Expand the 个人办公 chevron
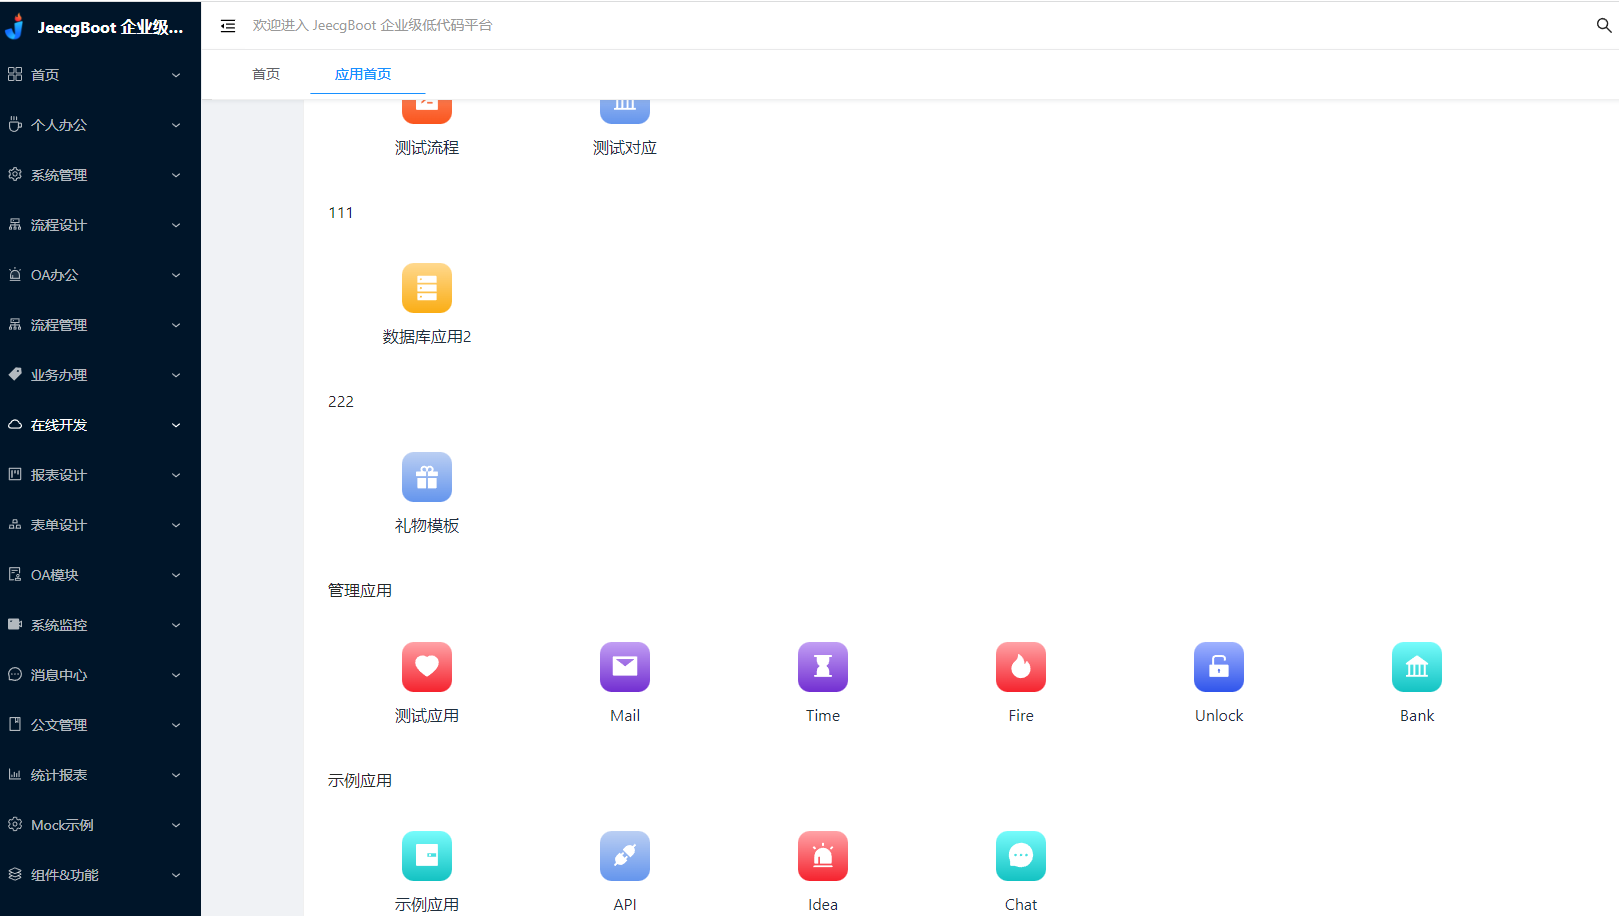This screenshot has width=1619, height=916. pyautogui.click(x=176, y=125)
